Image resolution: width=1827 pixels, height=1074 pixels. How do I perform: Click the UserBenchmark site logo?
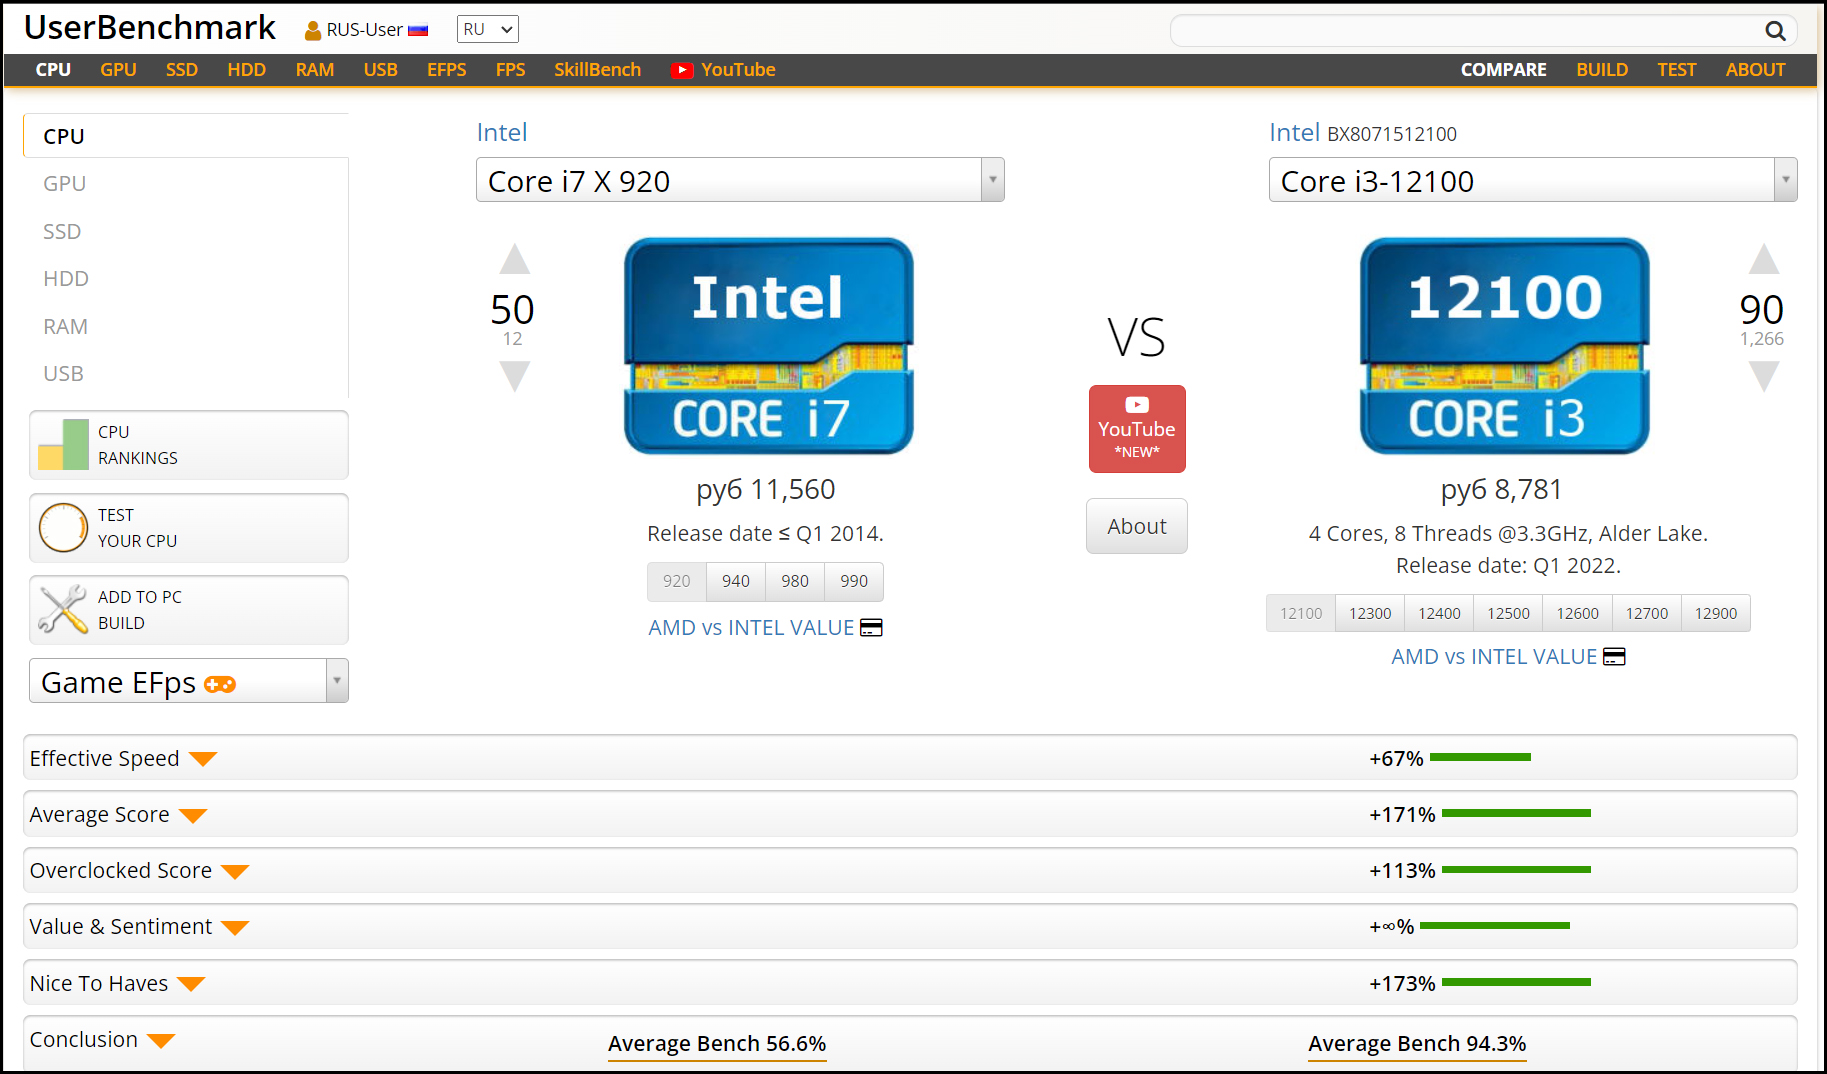pyautogui.click(x=150, y=28)
